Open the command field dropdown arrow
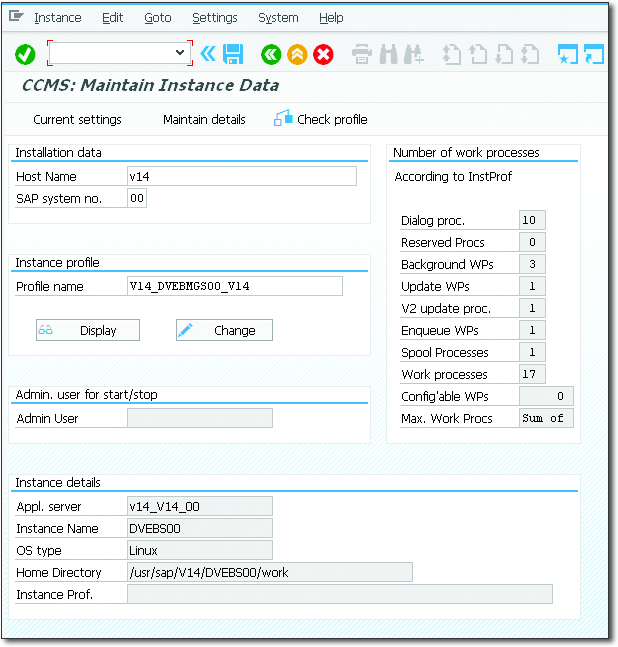Image resolution: width=618 pixels, height=647 pixels. pos(180,52)
